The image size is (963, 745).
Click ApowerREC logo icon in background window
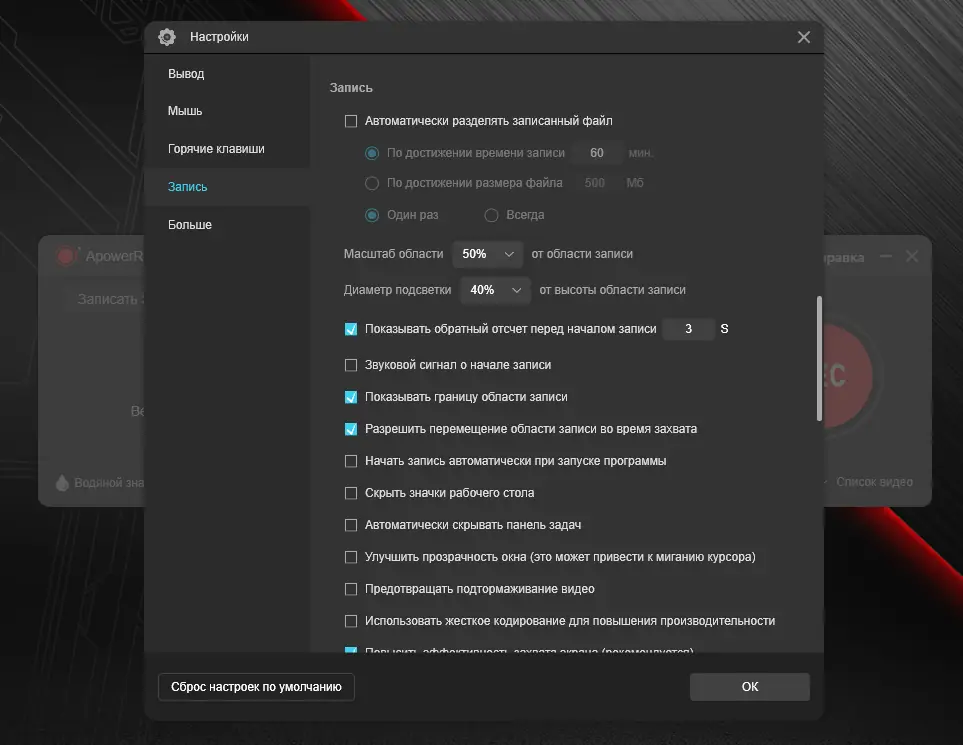pos(67,256)
